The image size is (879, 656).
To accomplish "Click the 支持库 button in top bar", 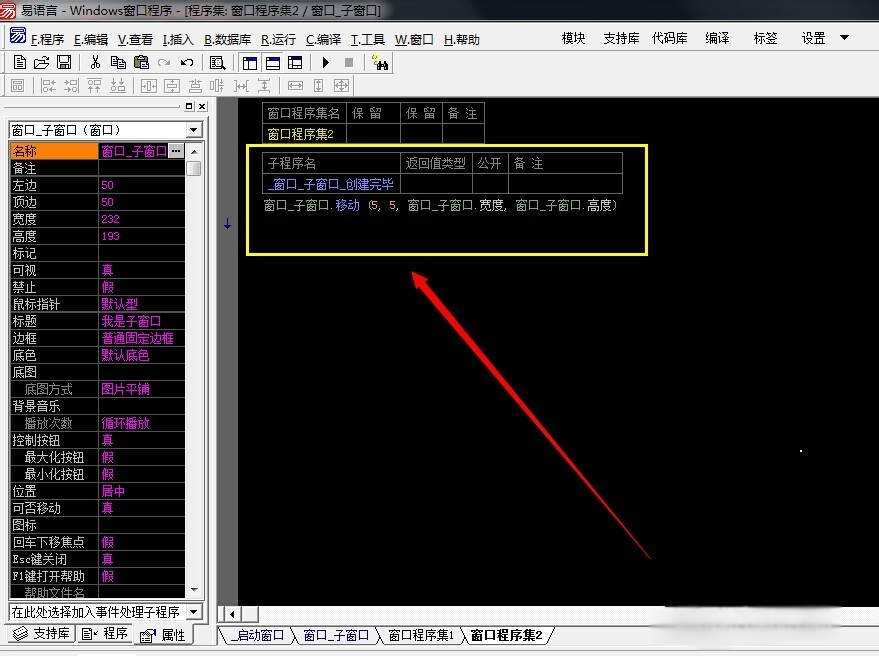I will click(x=621, y=38).
